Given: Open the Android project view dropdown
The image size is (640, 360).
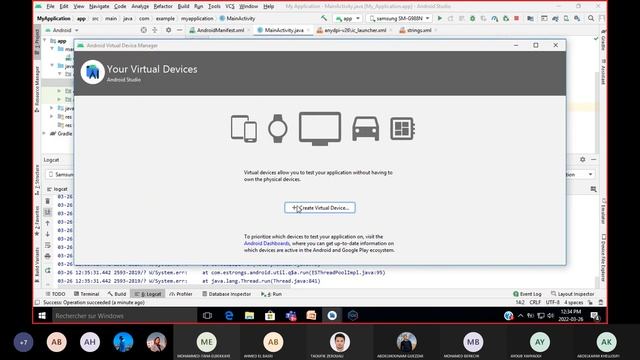Looking at the screenshot, I should [x=62, y=30].
